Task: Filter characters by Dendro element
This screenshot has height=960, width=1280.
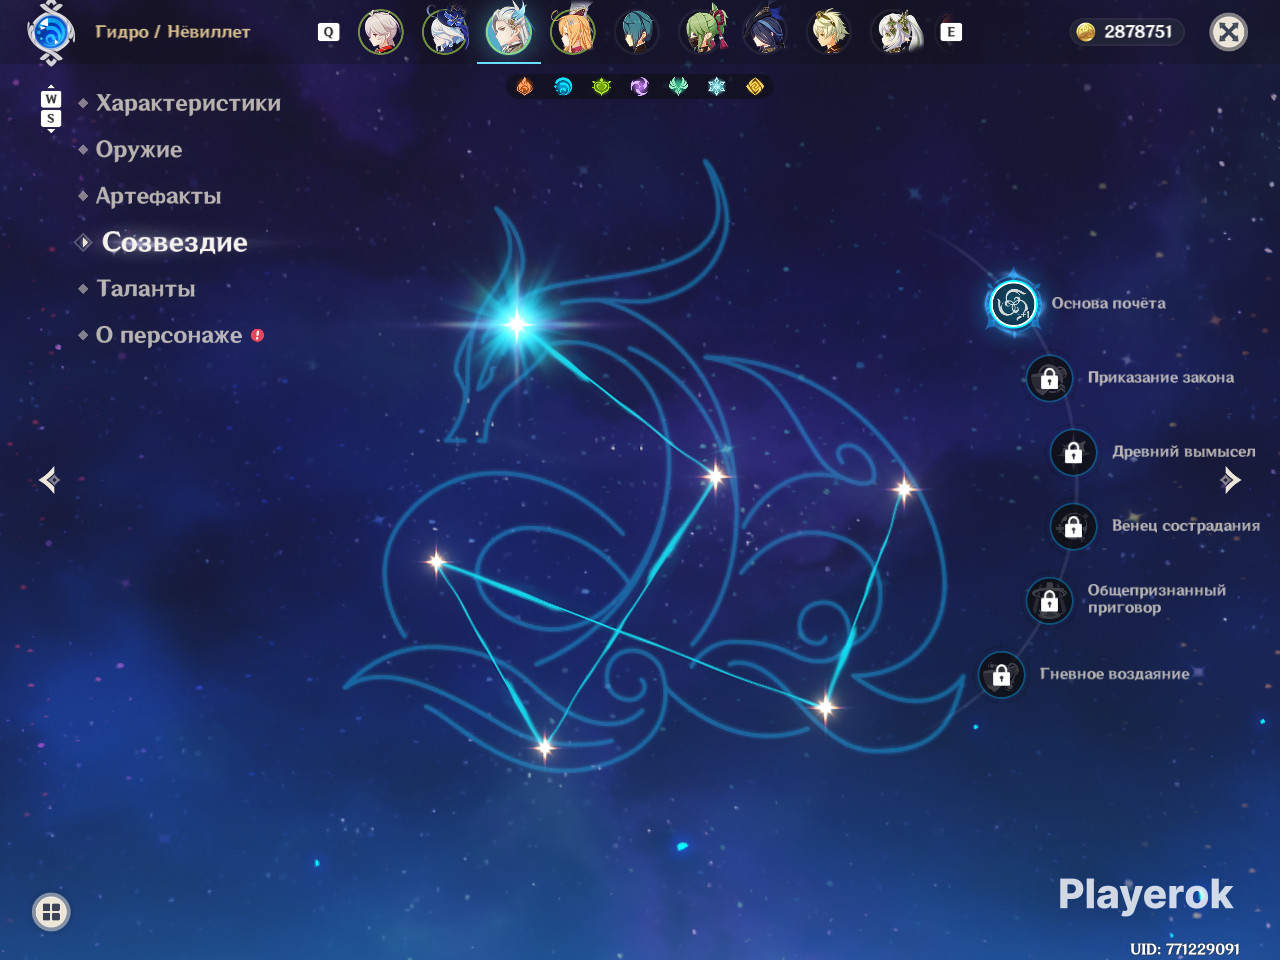Action: coord(601,87)
